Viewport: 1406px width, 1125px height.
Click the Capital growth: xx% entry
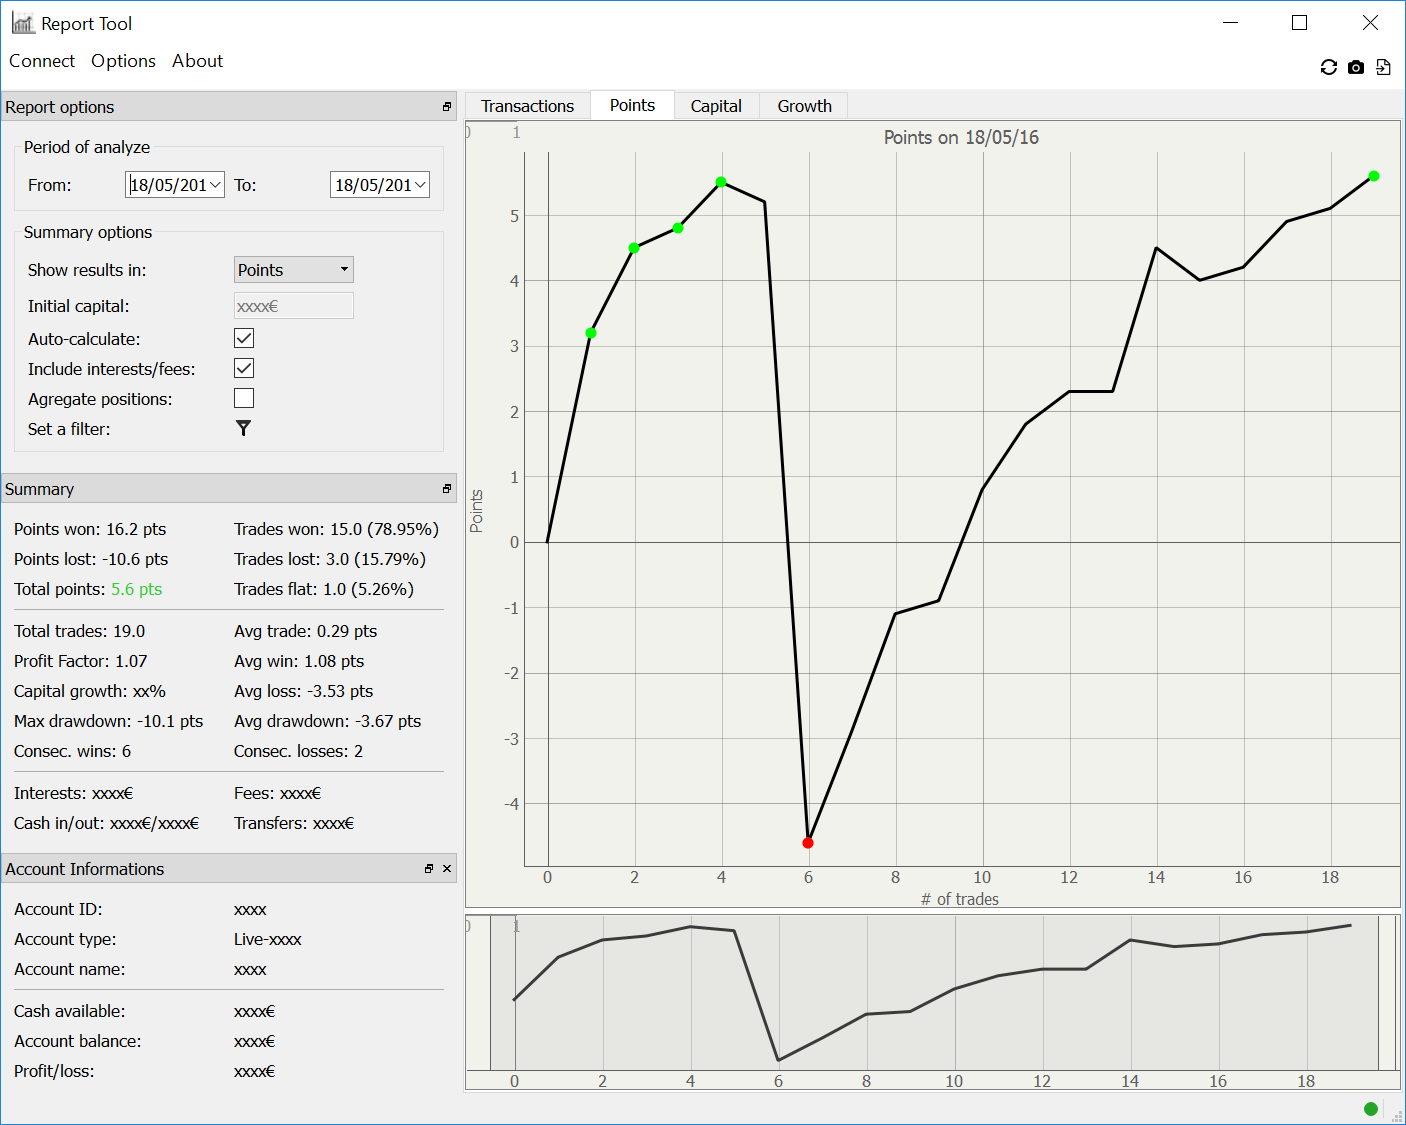point(90,691)
